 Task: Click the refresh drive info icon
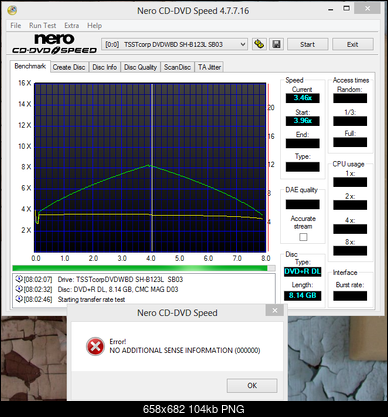259,44
